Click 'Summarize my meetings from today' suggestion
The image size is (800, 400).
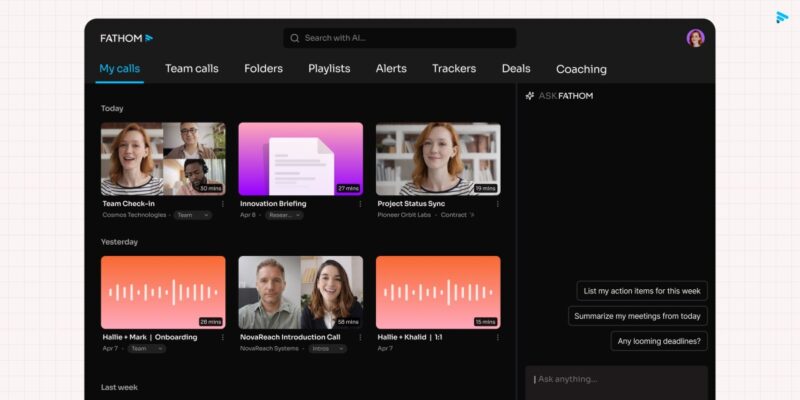point(637,316)
